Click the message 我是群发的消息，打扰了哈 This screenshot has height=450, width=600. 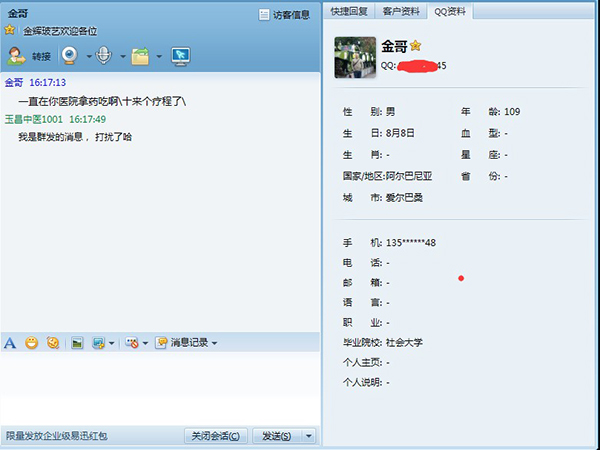(x=75, y=137)
